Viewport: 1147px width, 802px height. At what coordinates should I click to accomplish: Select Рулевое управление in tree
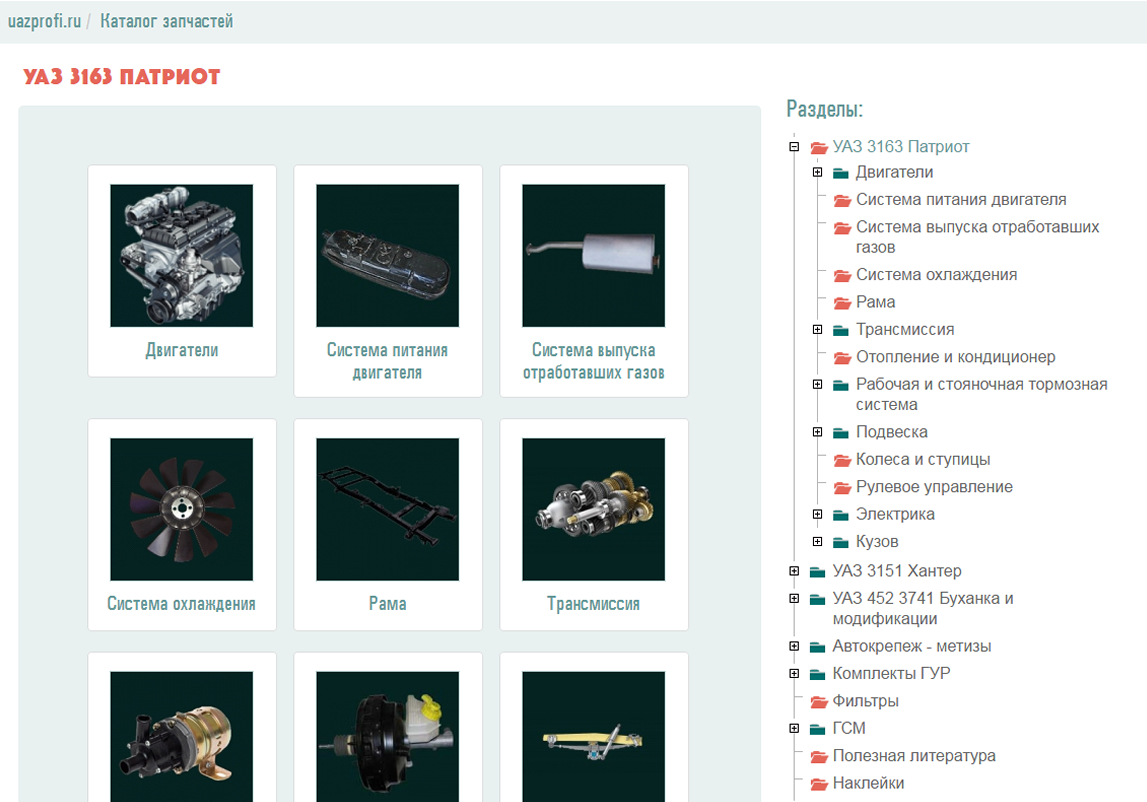[934, 487]
